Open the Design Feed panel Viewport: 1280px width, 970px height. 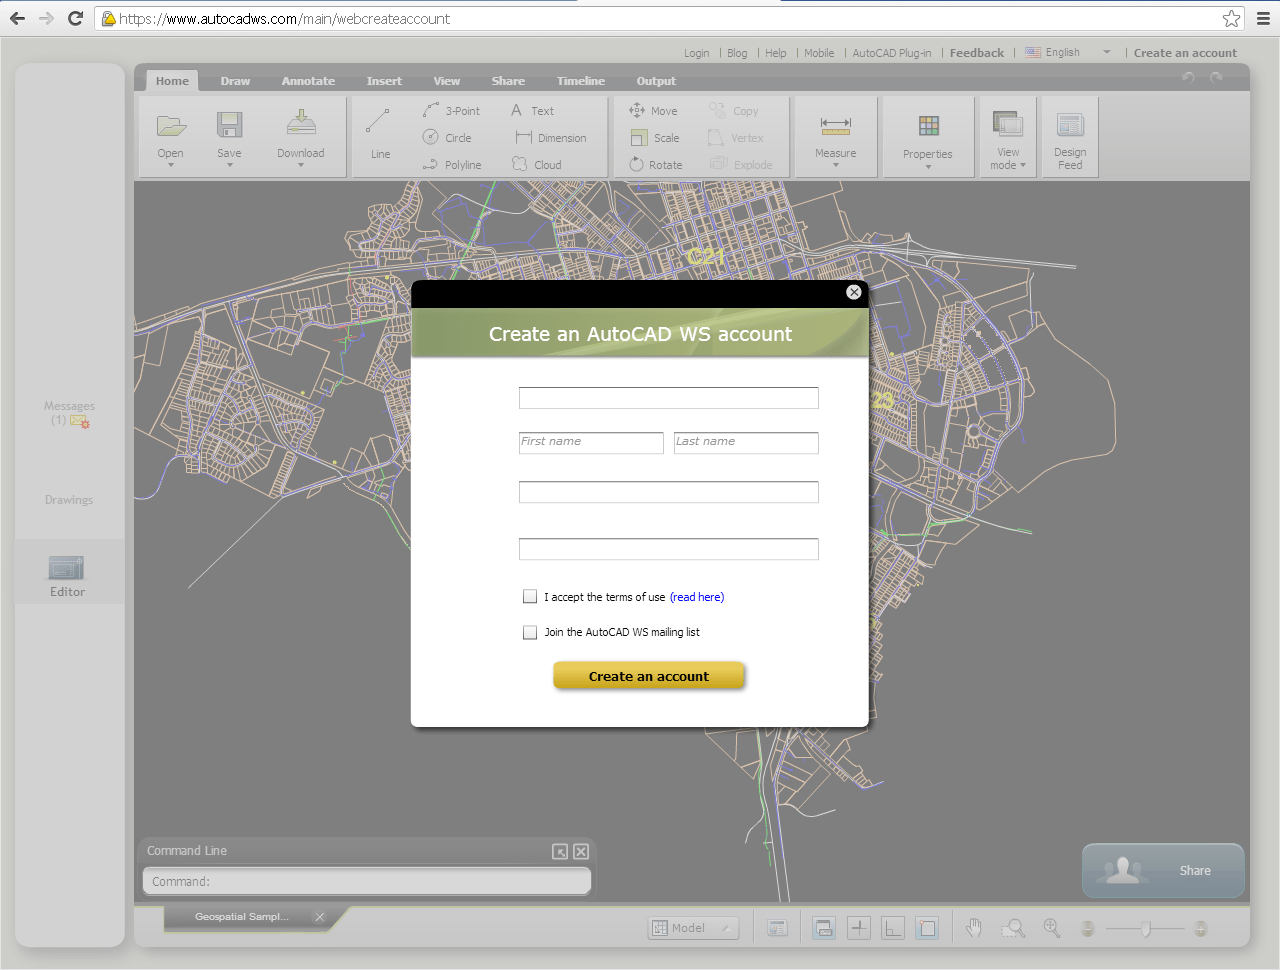click(1070, 138)
